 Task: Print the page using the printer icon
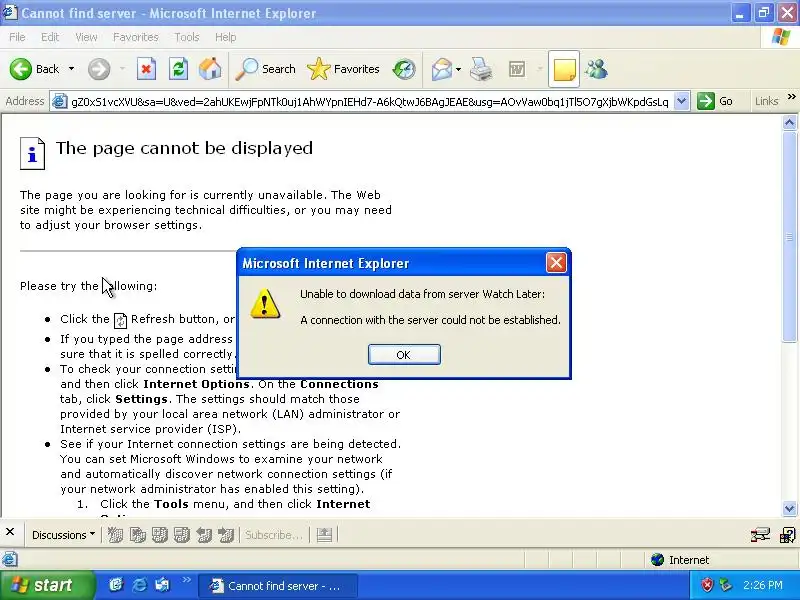(481, 69)
